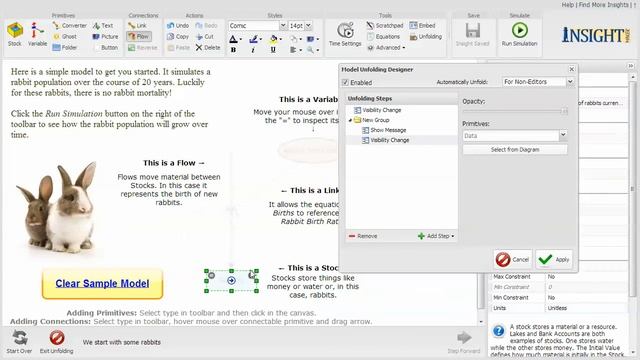640x360 pixels.
Task: Click the Paste action
Action: pos(178,47)
